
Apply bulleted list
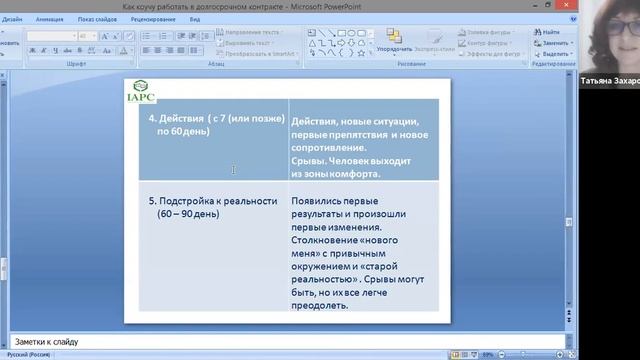[x=147, y=36]
